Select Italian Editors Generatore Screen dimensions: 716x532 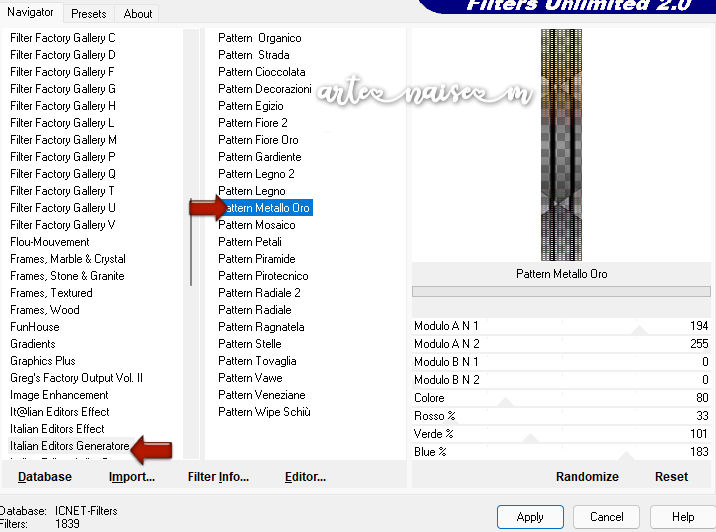70,446
